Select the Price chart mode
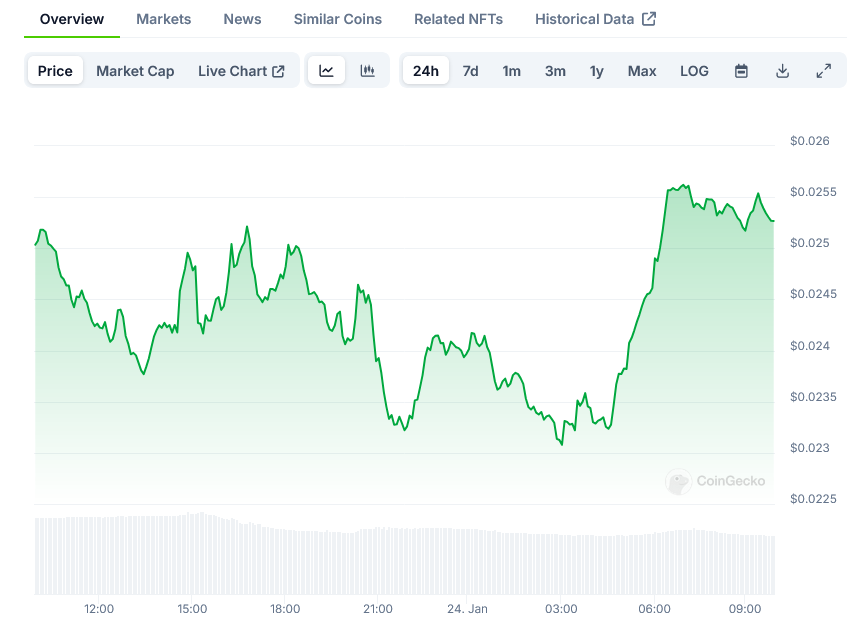Image resolution: width=847 pixels, height=627 pixels. pyautogui.click(x=55, y=71)
